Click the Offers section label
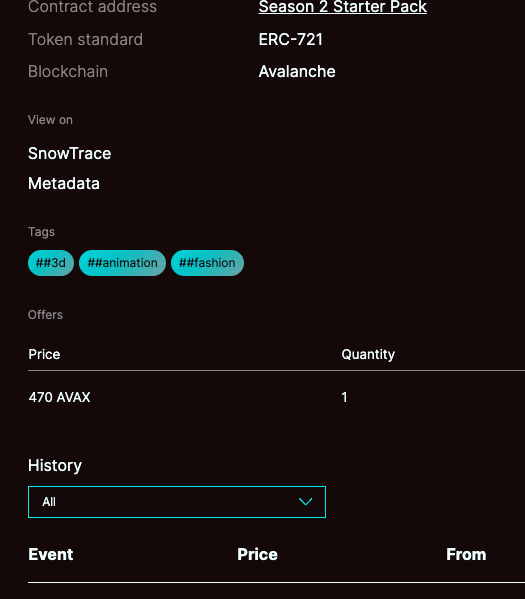This screenshot has height=599, width=525. point(45,315)
